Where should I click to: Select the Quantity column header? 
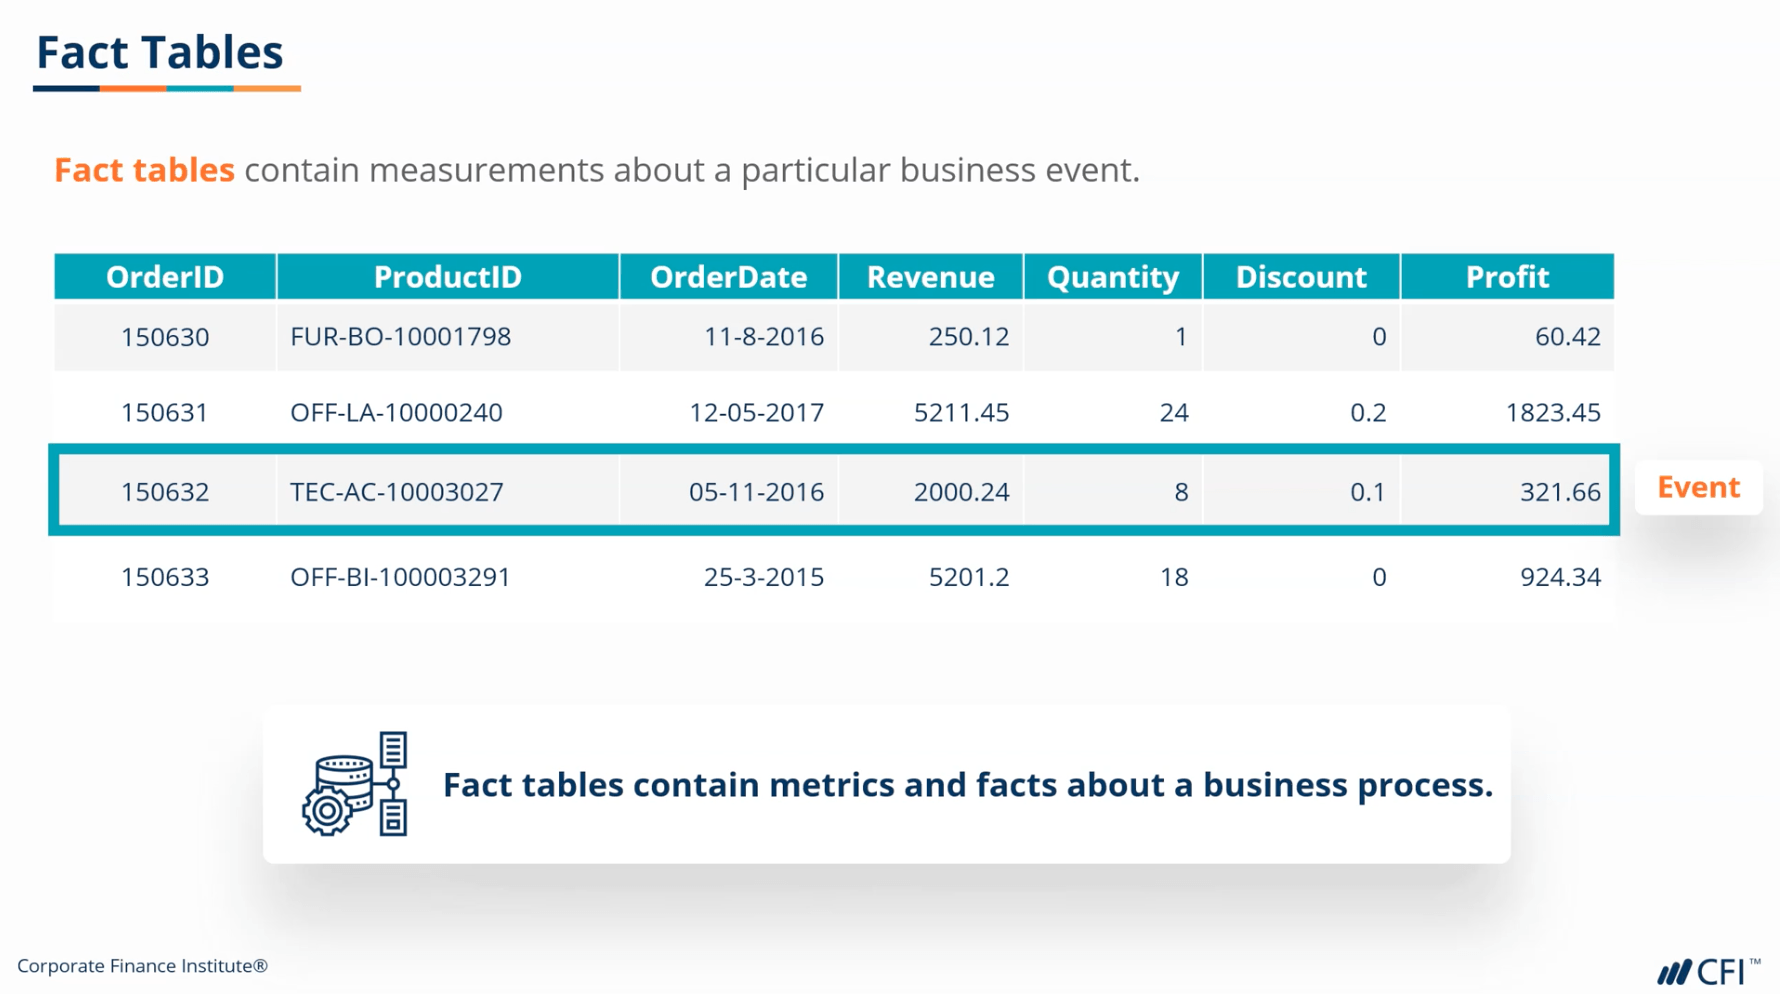coord(1112,277)
